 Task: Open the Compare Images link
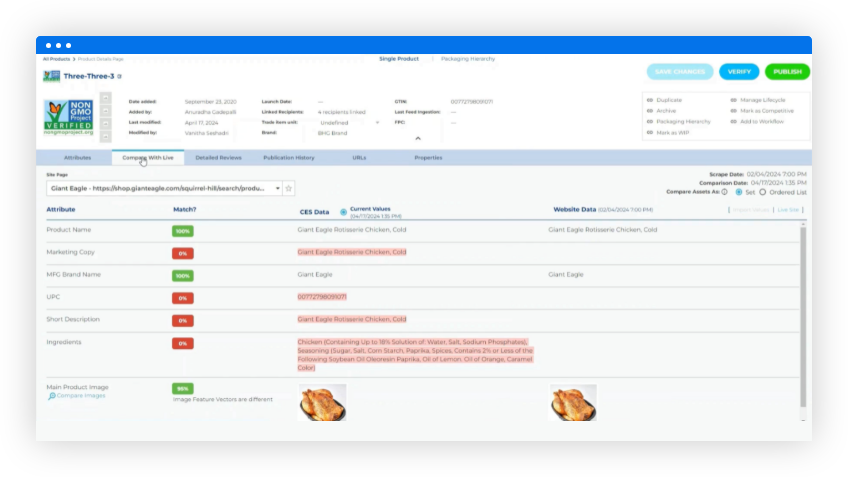(x=81, y=396)
